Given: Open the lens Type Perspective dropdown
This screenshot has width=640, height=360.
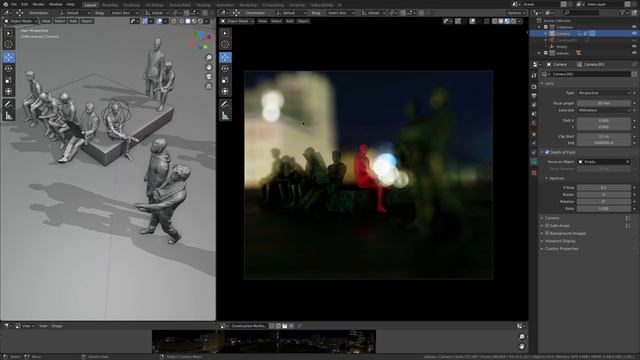Looking at the screenshot, I should point(604,93).
